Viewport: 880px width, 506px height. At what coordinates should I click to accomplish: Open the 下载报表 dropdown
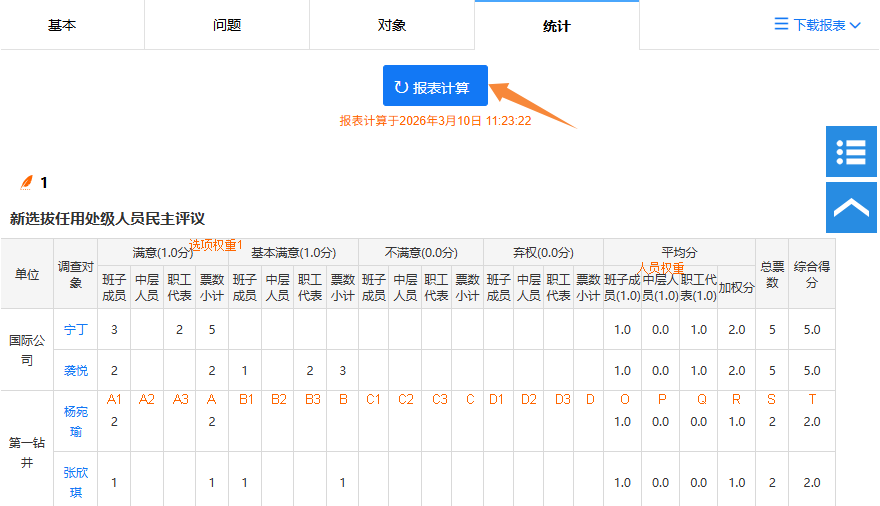pyautogui.click(x=818, y=25)
